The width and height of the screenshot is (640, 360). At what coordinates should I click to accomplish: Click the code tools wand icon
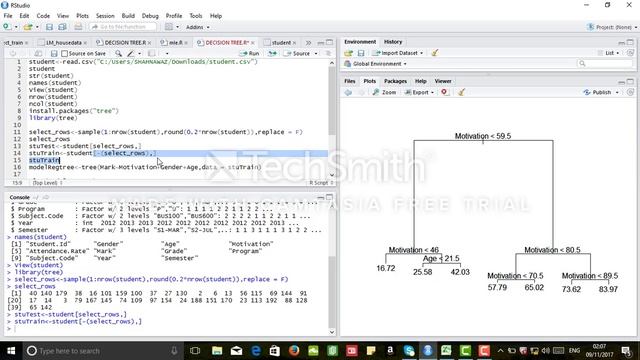(131, 53)
